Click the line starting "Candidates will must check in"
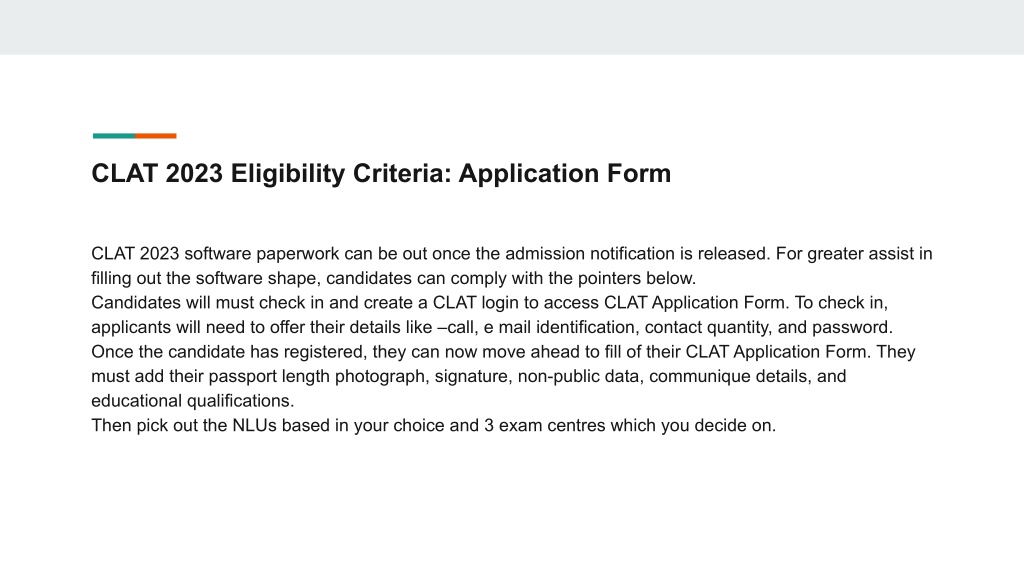Image resolution: width=1024 pixels, height=576 pixels. tap(489, 302)
